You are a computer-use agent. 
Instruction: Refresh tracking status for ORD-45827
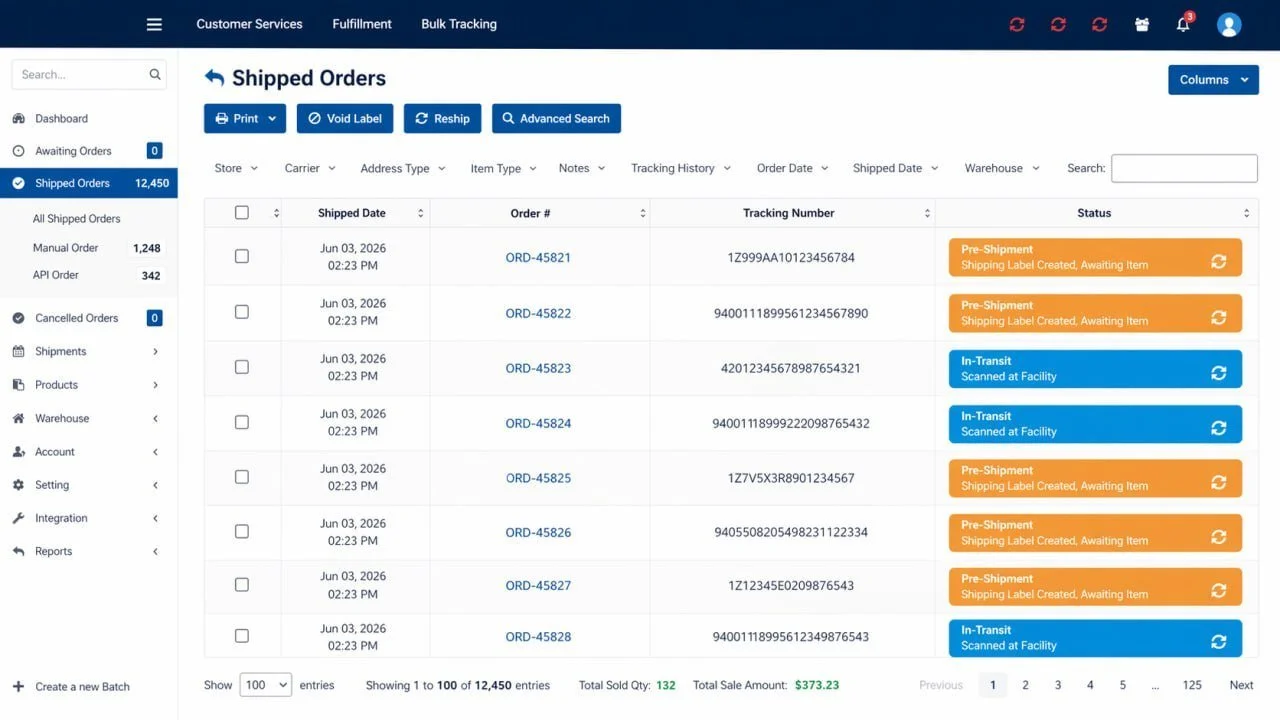tap(1218, 590)
